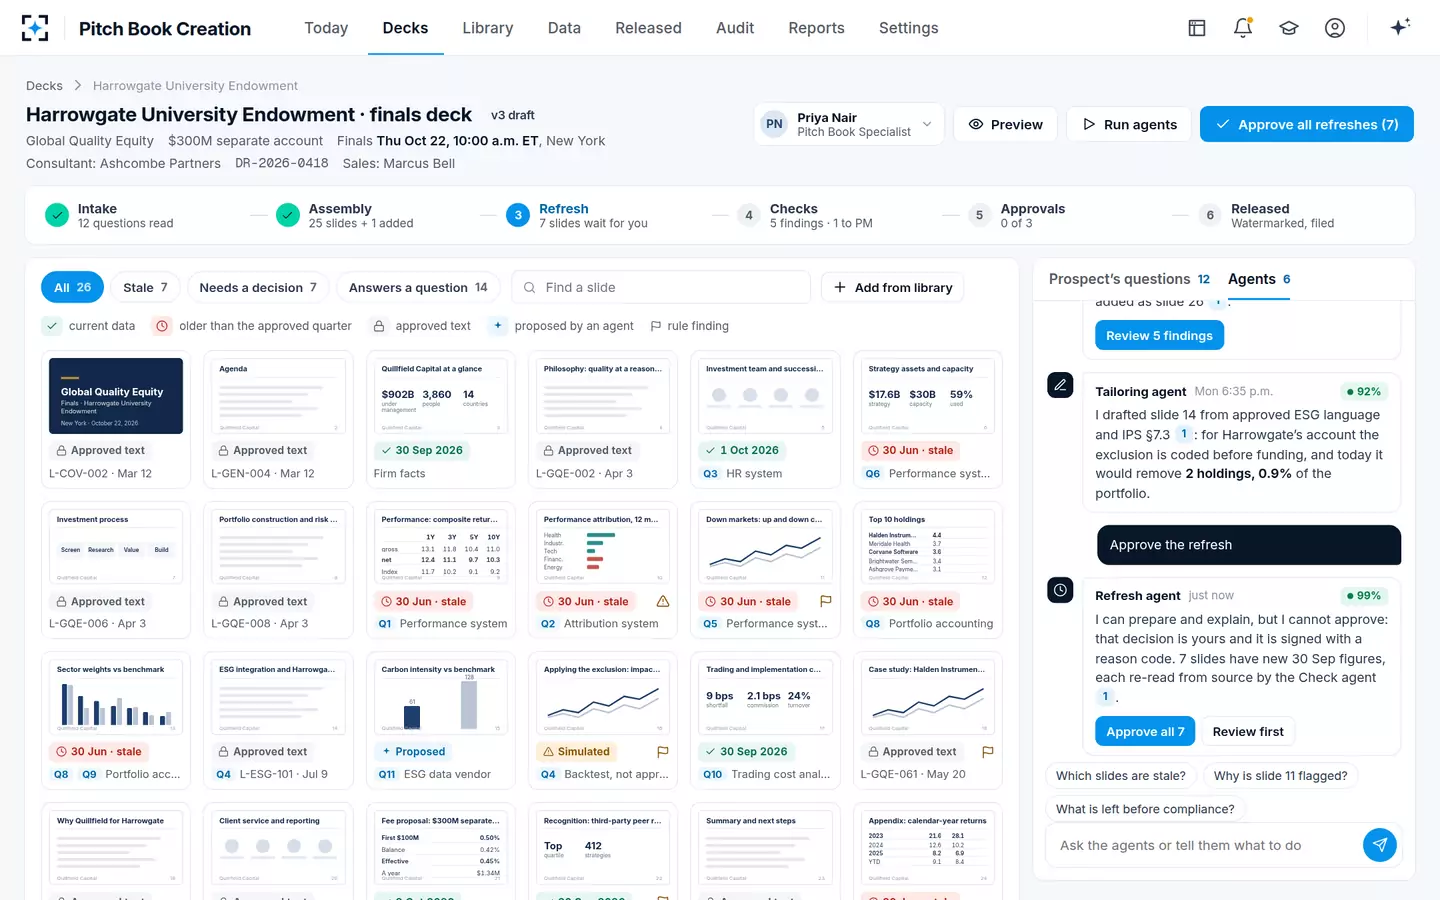Go to the Reports tab
The height and width of the screenshot is (900, 1440).
coord(816,28)
